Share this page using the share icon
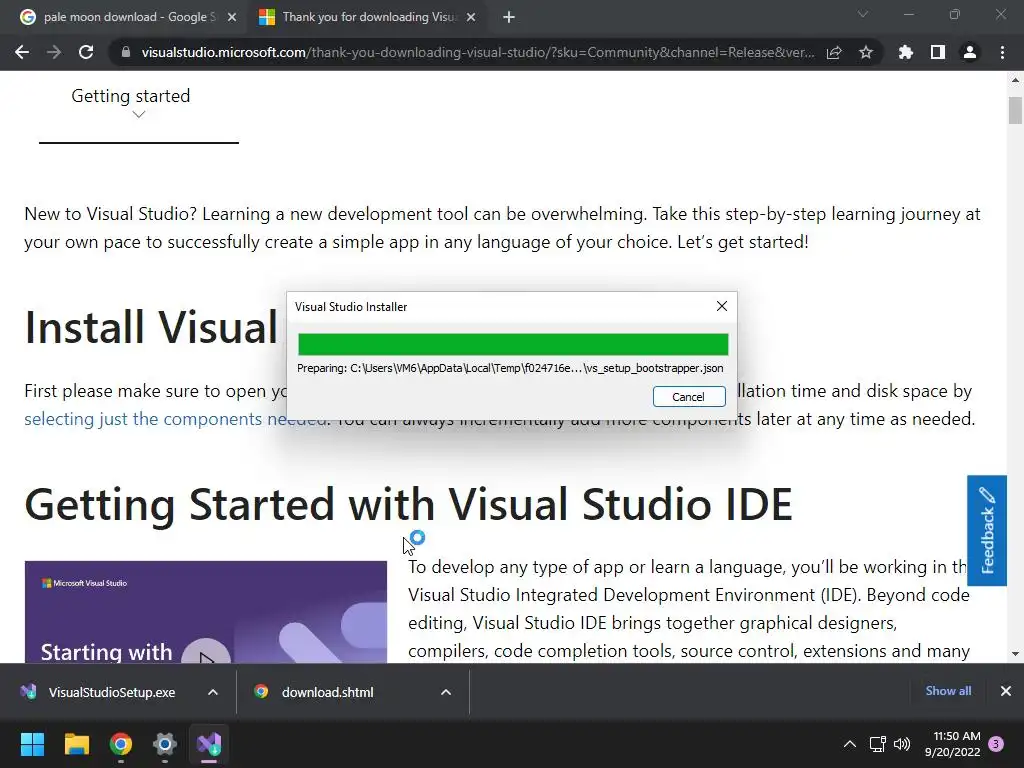Screen dimensions: 1024x768 coord(834,52)
